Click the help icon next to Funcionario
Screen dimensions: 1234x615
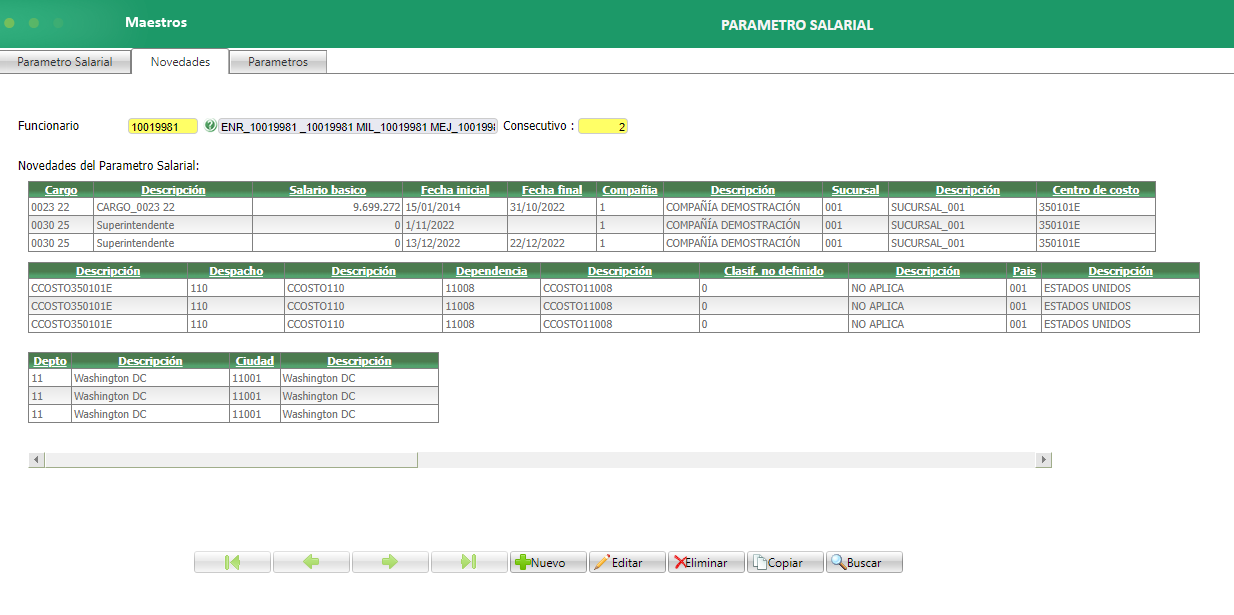pyautogui.click(x=210, y=126)
